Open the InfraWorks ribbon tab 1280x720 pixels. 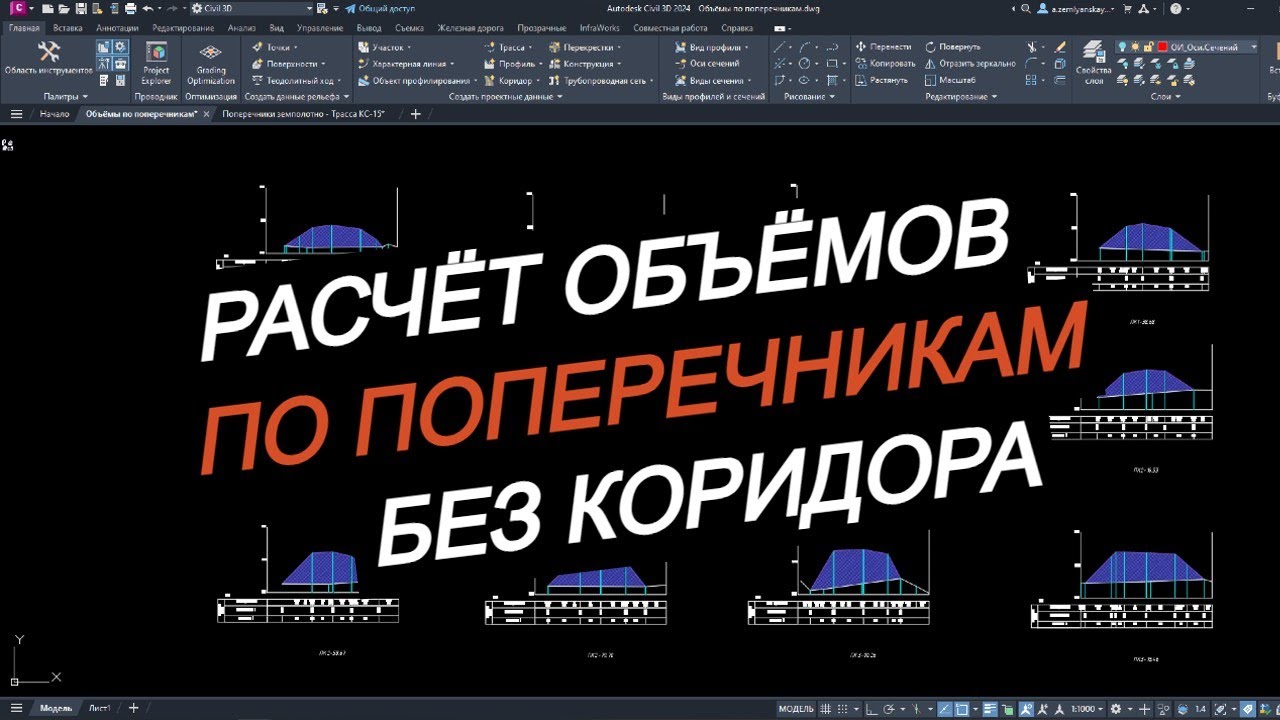click(x=600, y=28)
